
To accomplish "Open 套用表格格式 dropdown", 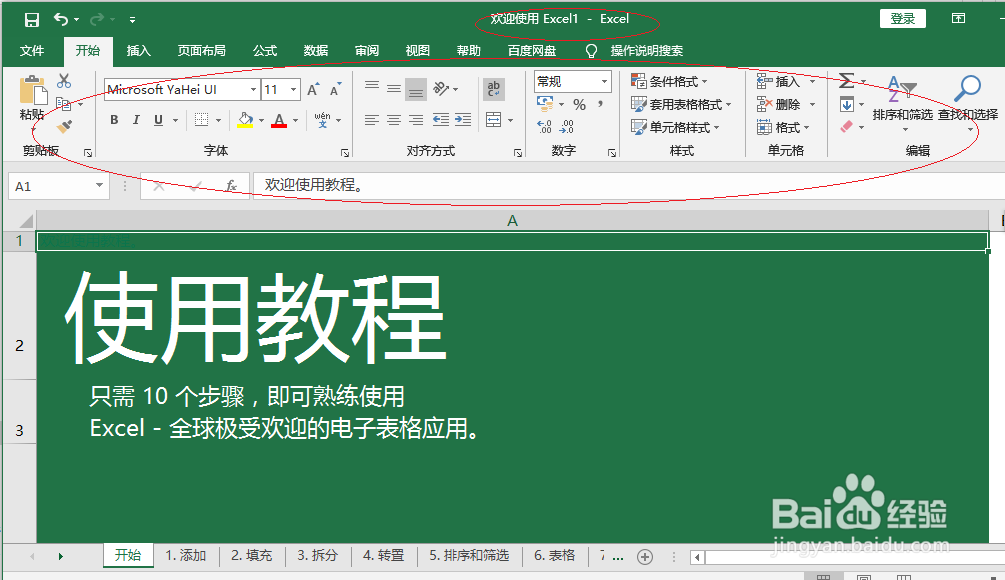I will (x=681, y=104).
